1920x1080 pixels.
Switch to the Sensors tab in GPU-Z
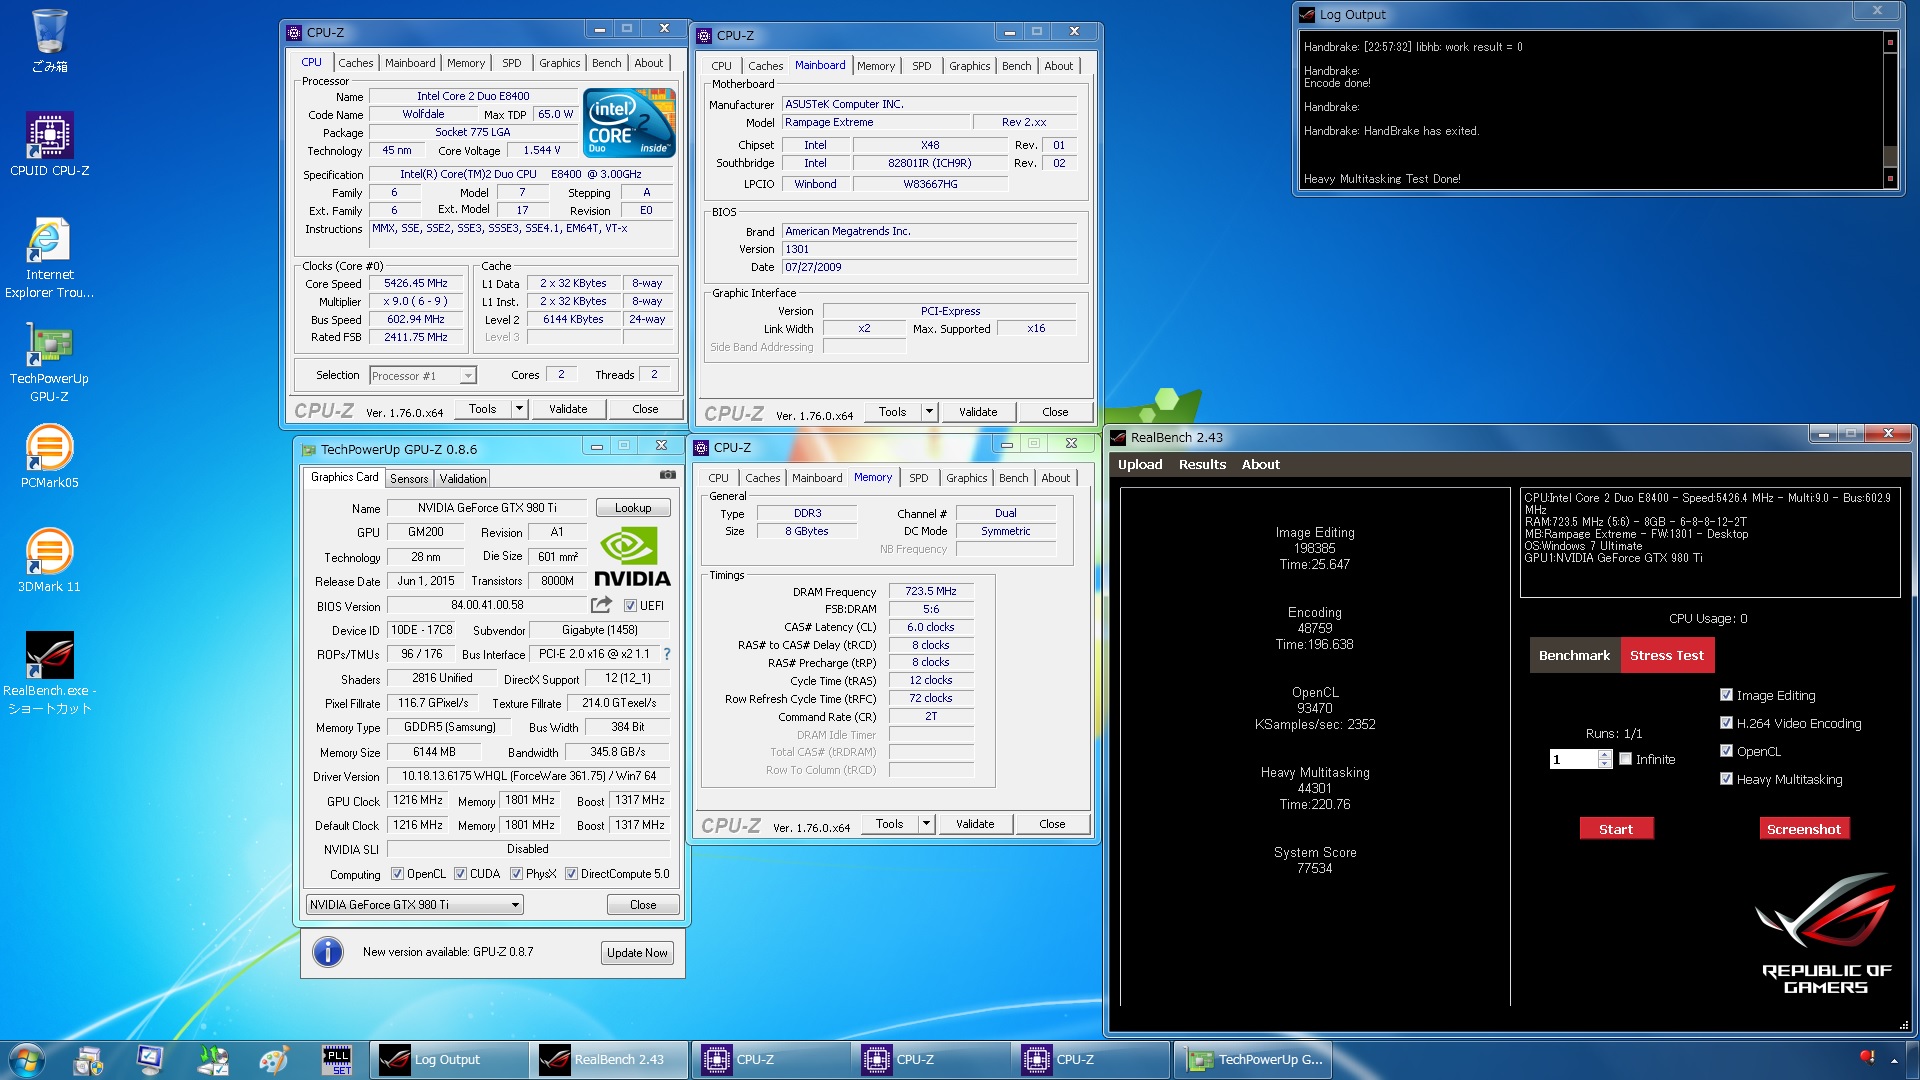pyautogui.click(x=409, y=479)
